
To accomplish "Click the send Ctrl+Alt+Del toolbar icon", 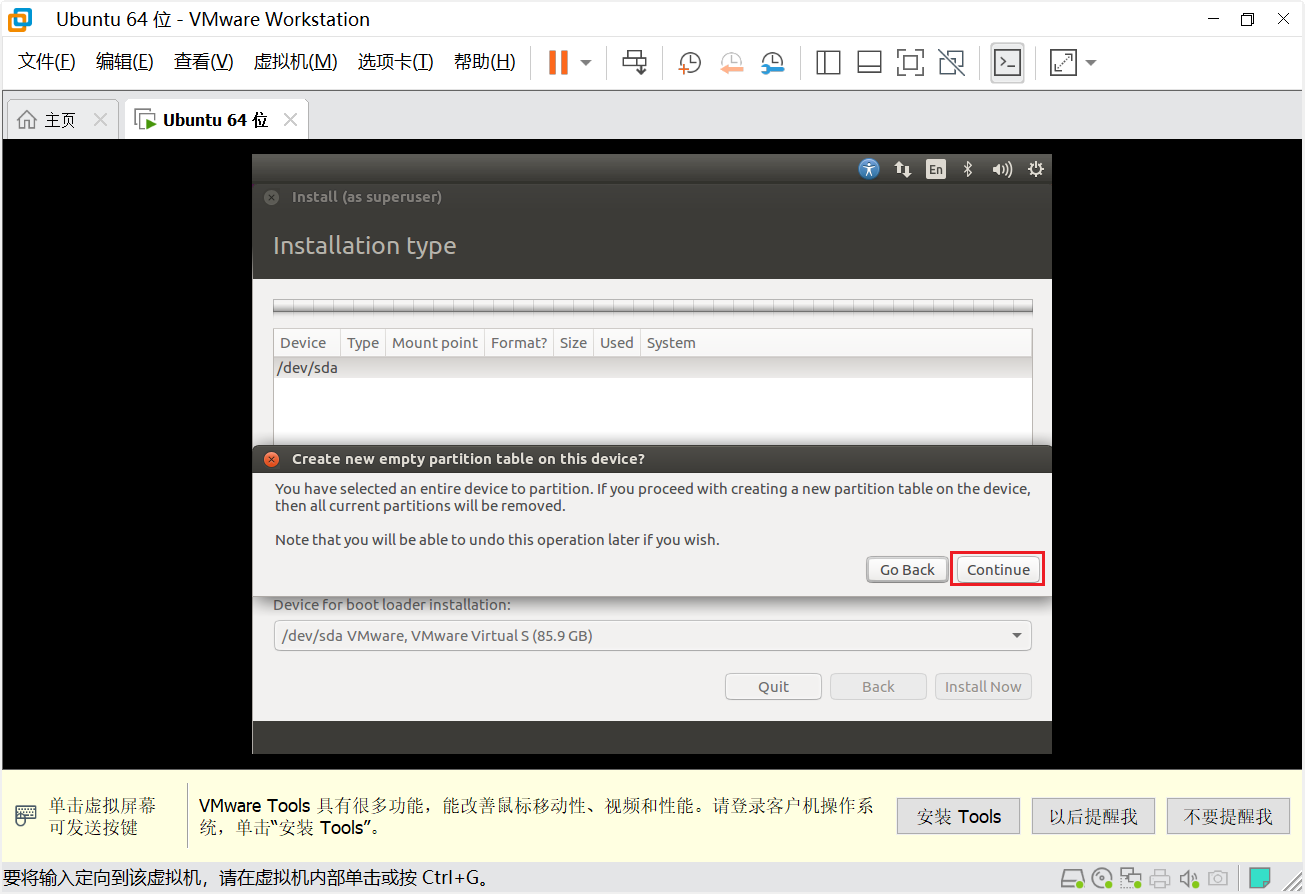I will [x=635, y=63].
